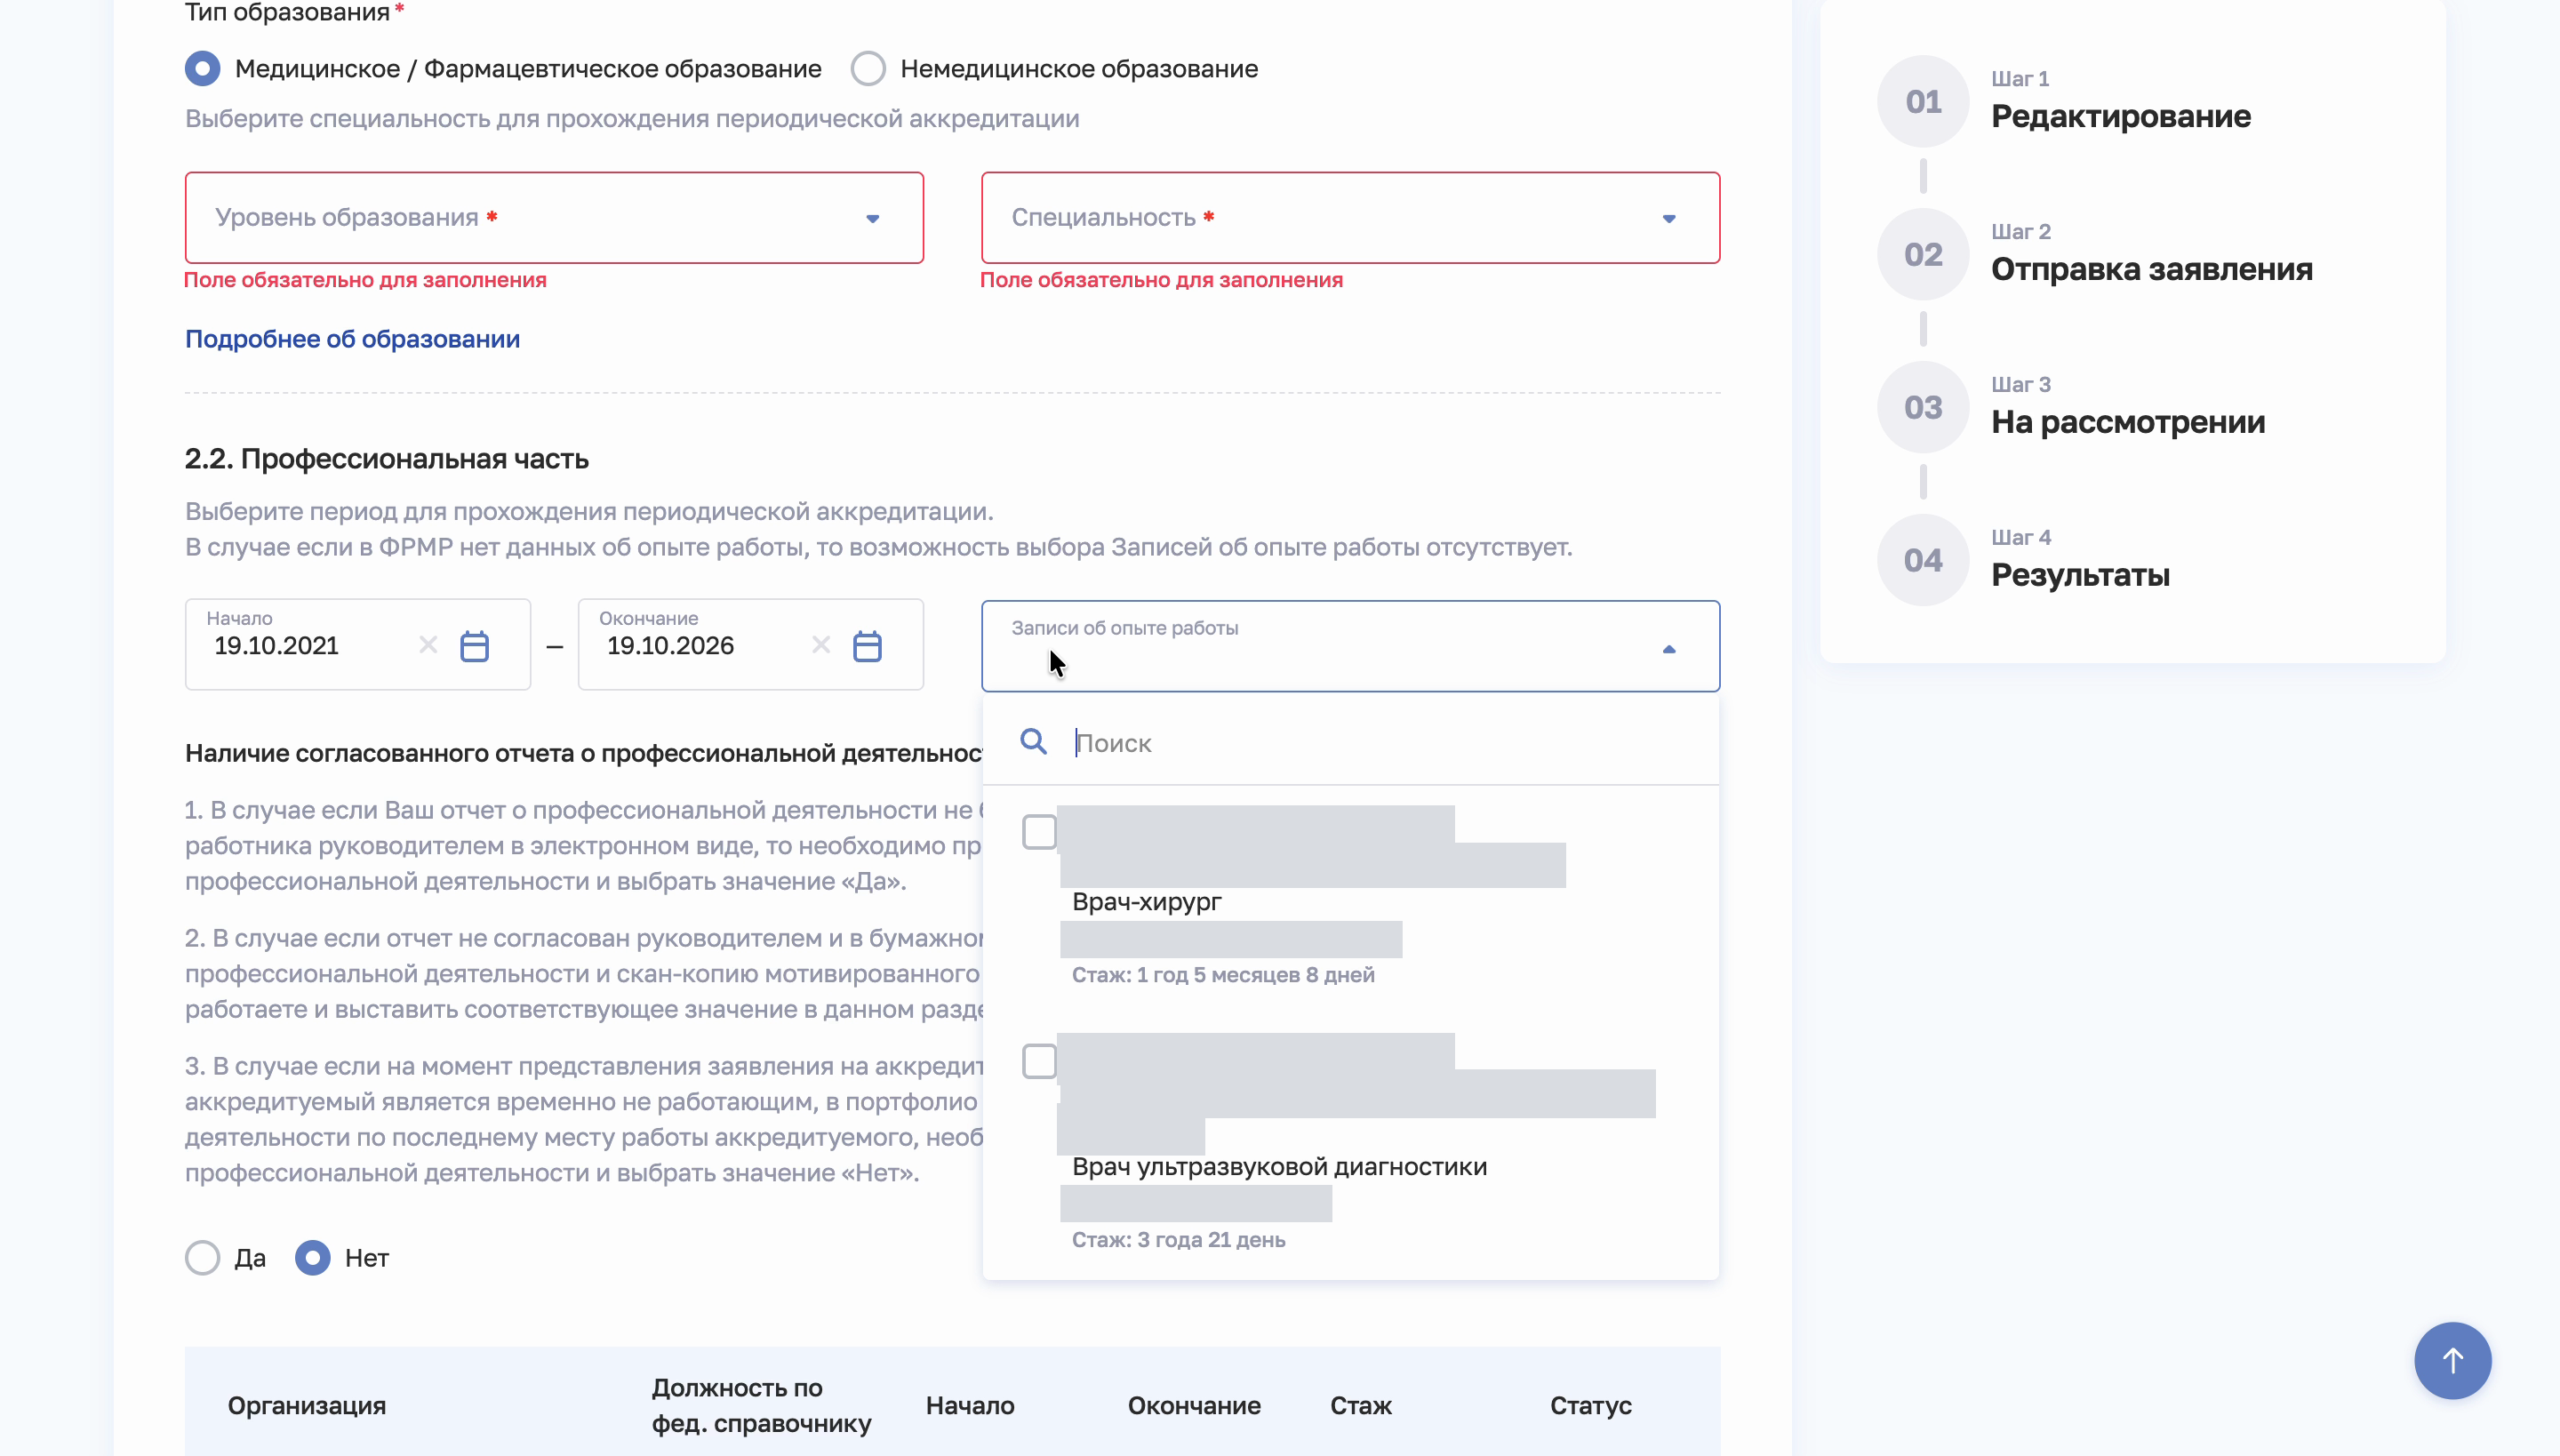The width and height of the screenshot is (2560, 1456).
Task: Click step 02 circle indicator
Action: [1923, 254]
